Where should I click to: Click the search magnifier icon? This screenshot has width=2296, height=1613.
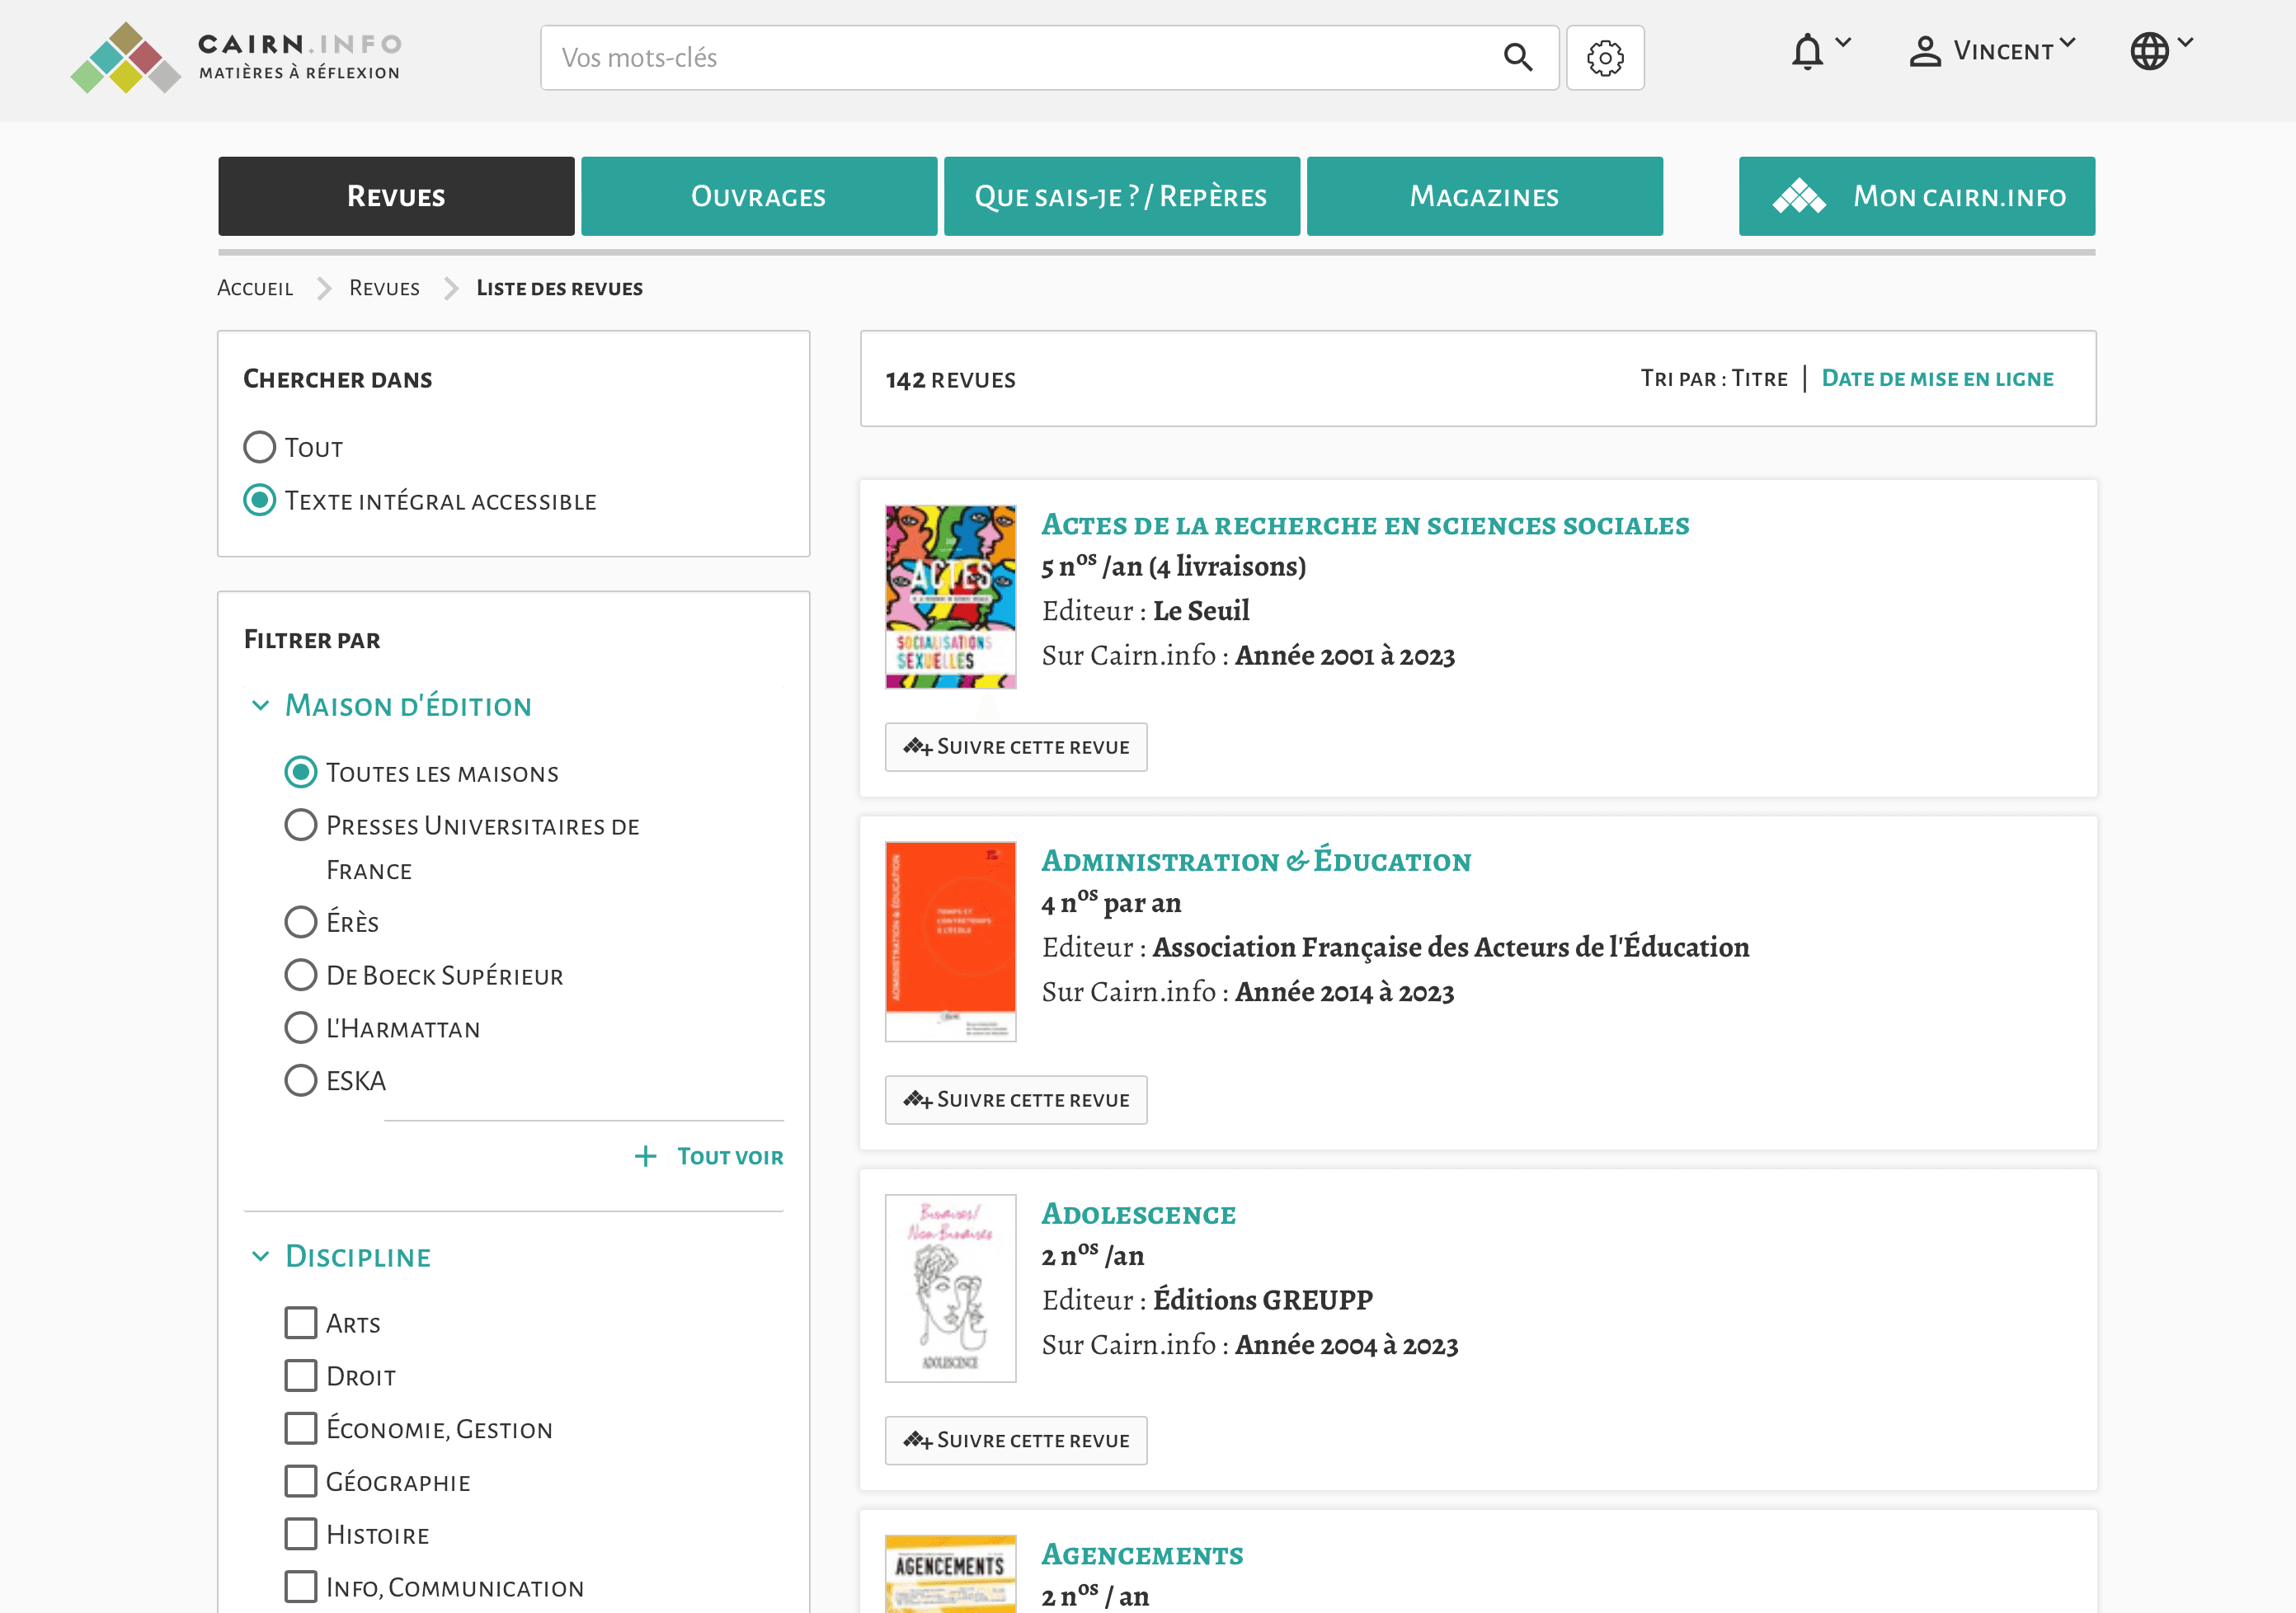pyautogui.click(x=1517, y=58)
